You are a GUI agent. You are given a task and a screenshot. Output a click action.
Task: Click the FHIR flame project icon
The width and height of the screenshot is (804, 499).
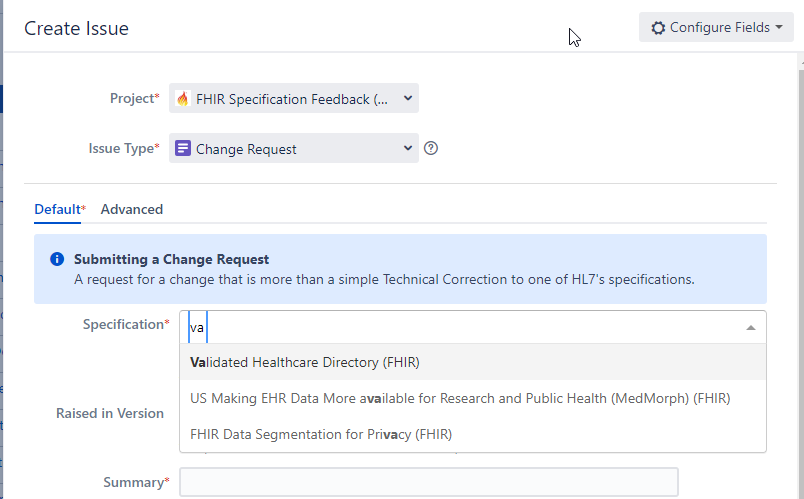click(183, 98)
